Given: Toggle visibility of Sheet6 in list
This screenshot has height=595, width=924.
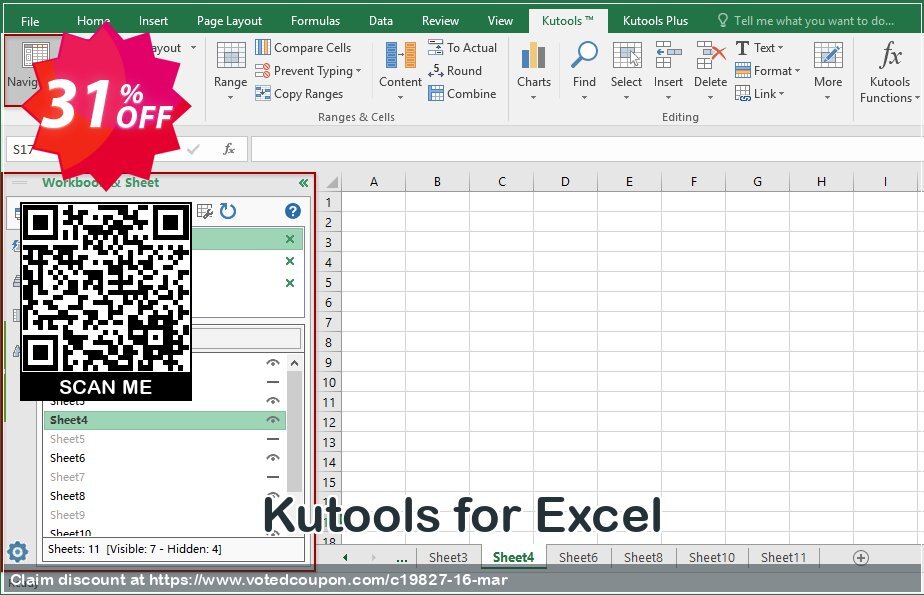Looking at the screenshot, I should (272, 458).
